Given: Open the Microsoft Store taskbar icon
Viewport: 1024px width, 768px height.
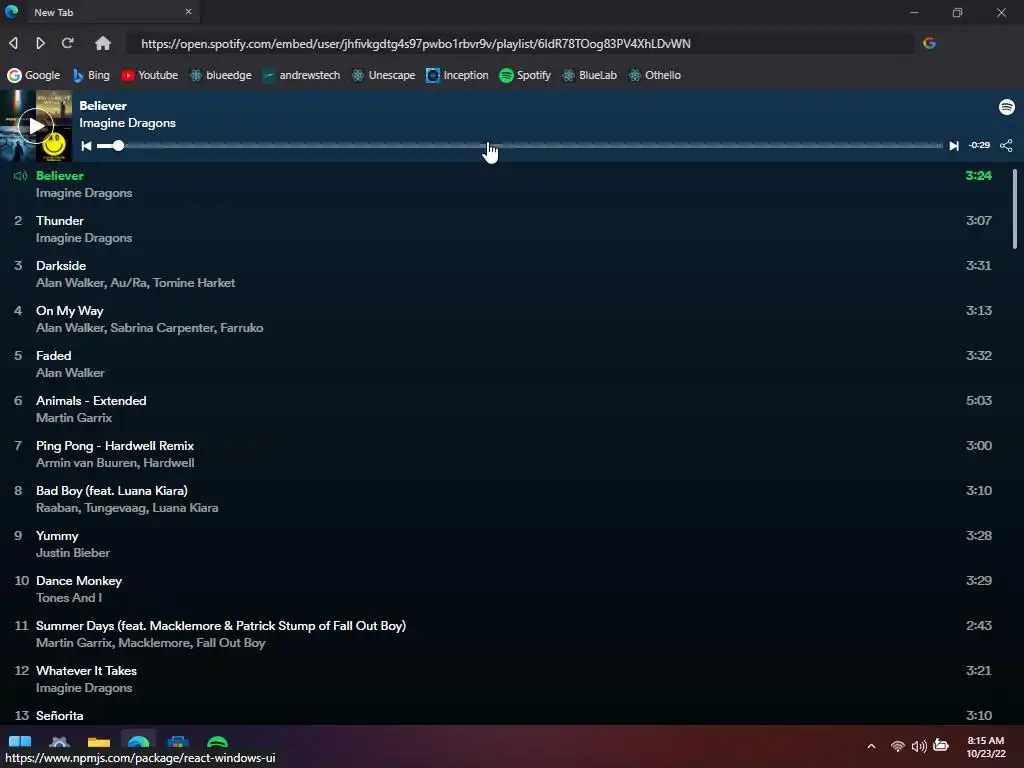Looking at the screenshot, I should 178,743.
